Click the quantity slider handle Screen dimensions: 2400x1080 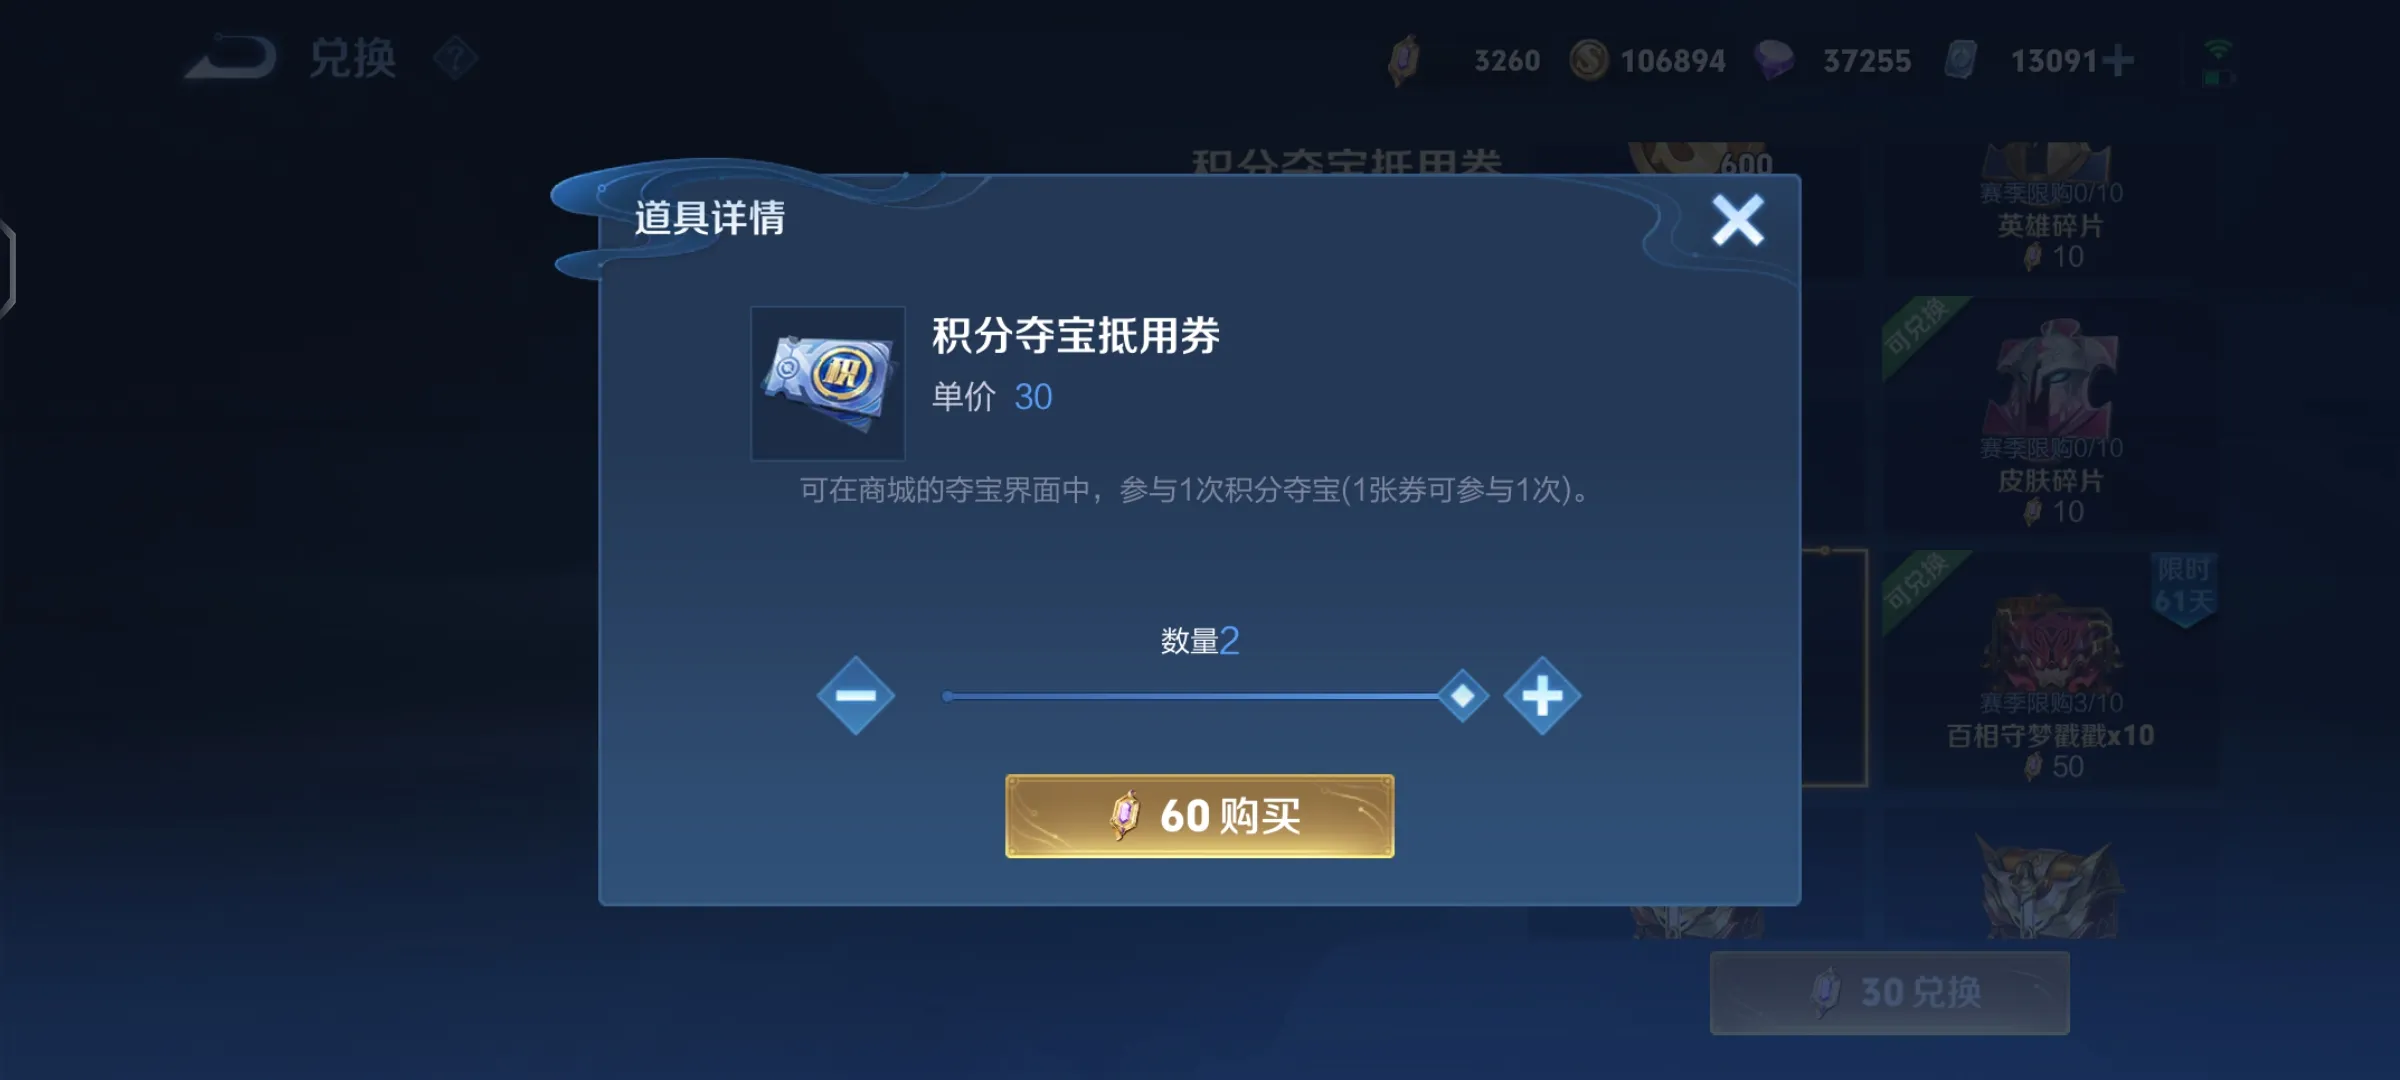click(x=1462, y=696)
